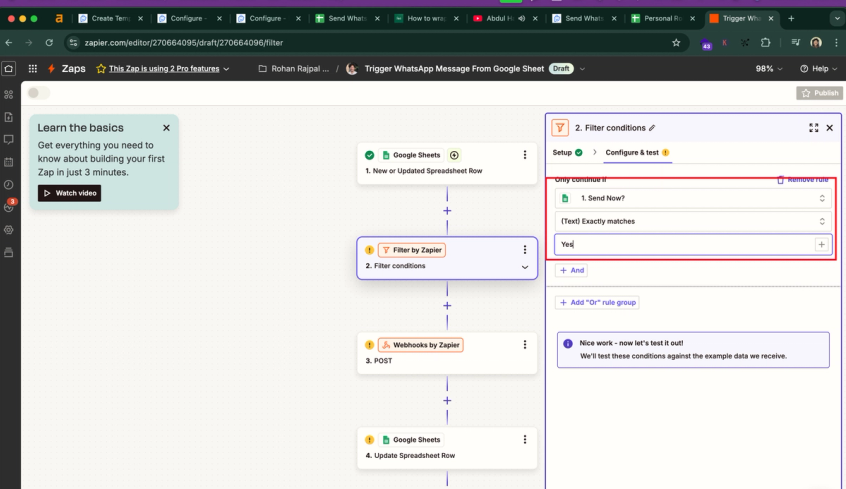Click the + And button

[571, 270]
